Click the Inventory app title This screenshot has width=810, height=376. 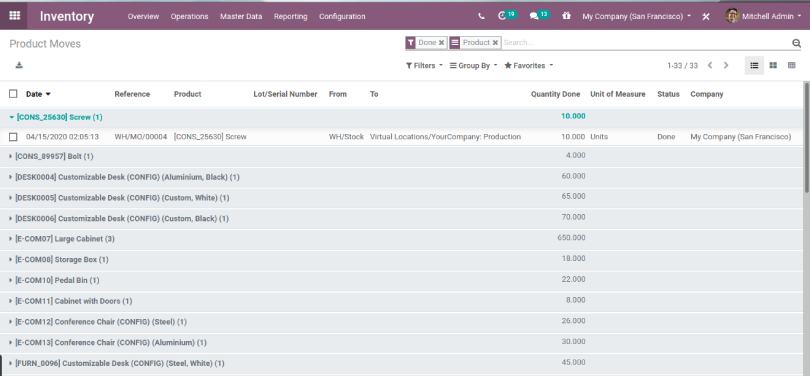tap(67, 17)
